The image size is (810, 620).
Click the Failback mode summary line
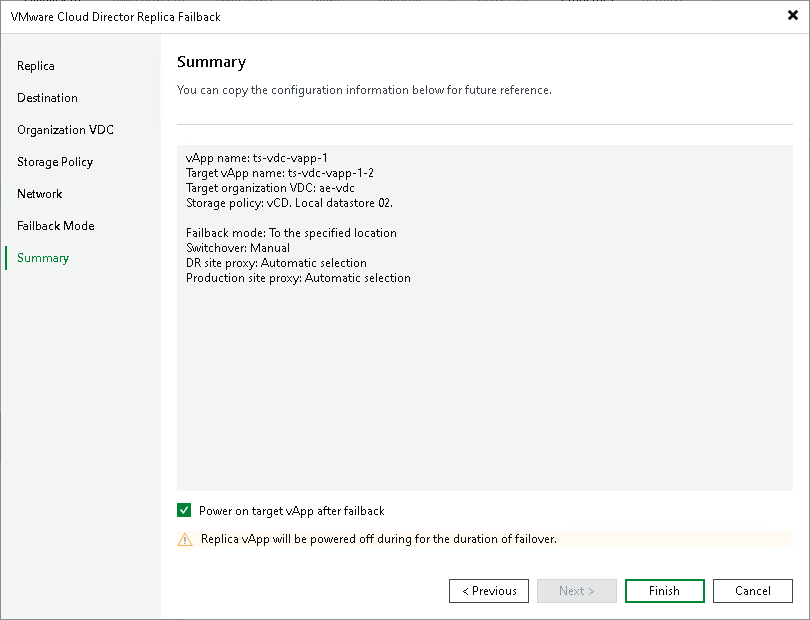pyautogui.click(x=291, y=233)
